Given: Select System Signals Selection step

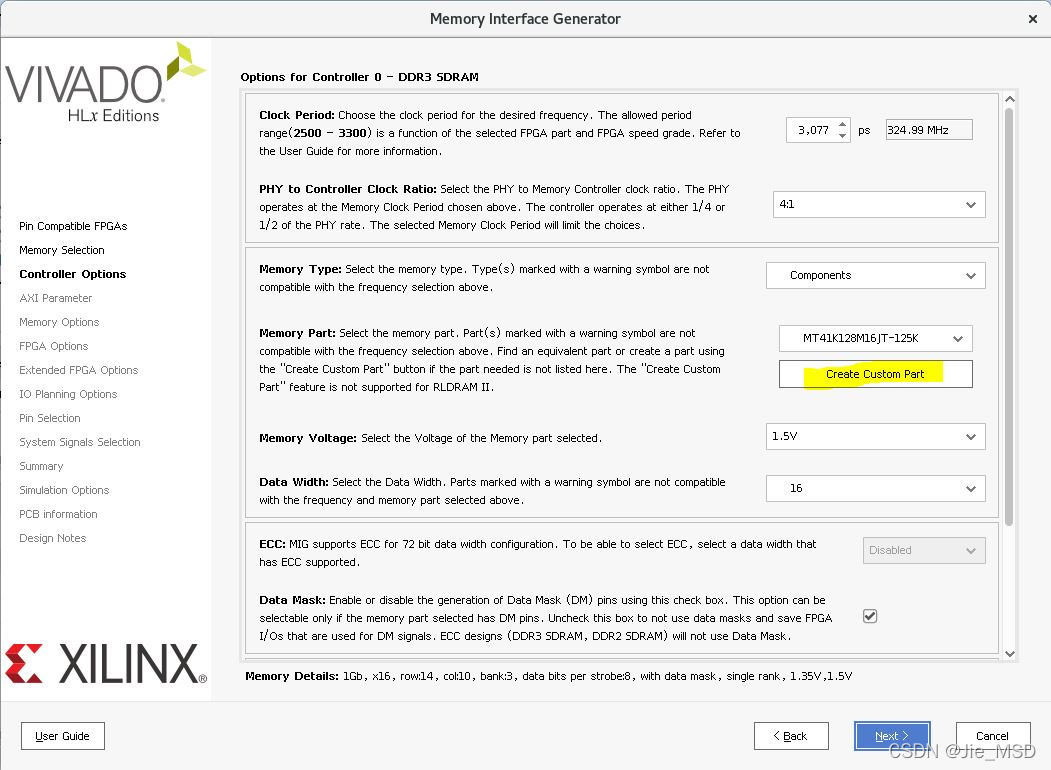Looking at the screenshot, I should point(80,442).
